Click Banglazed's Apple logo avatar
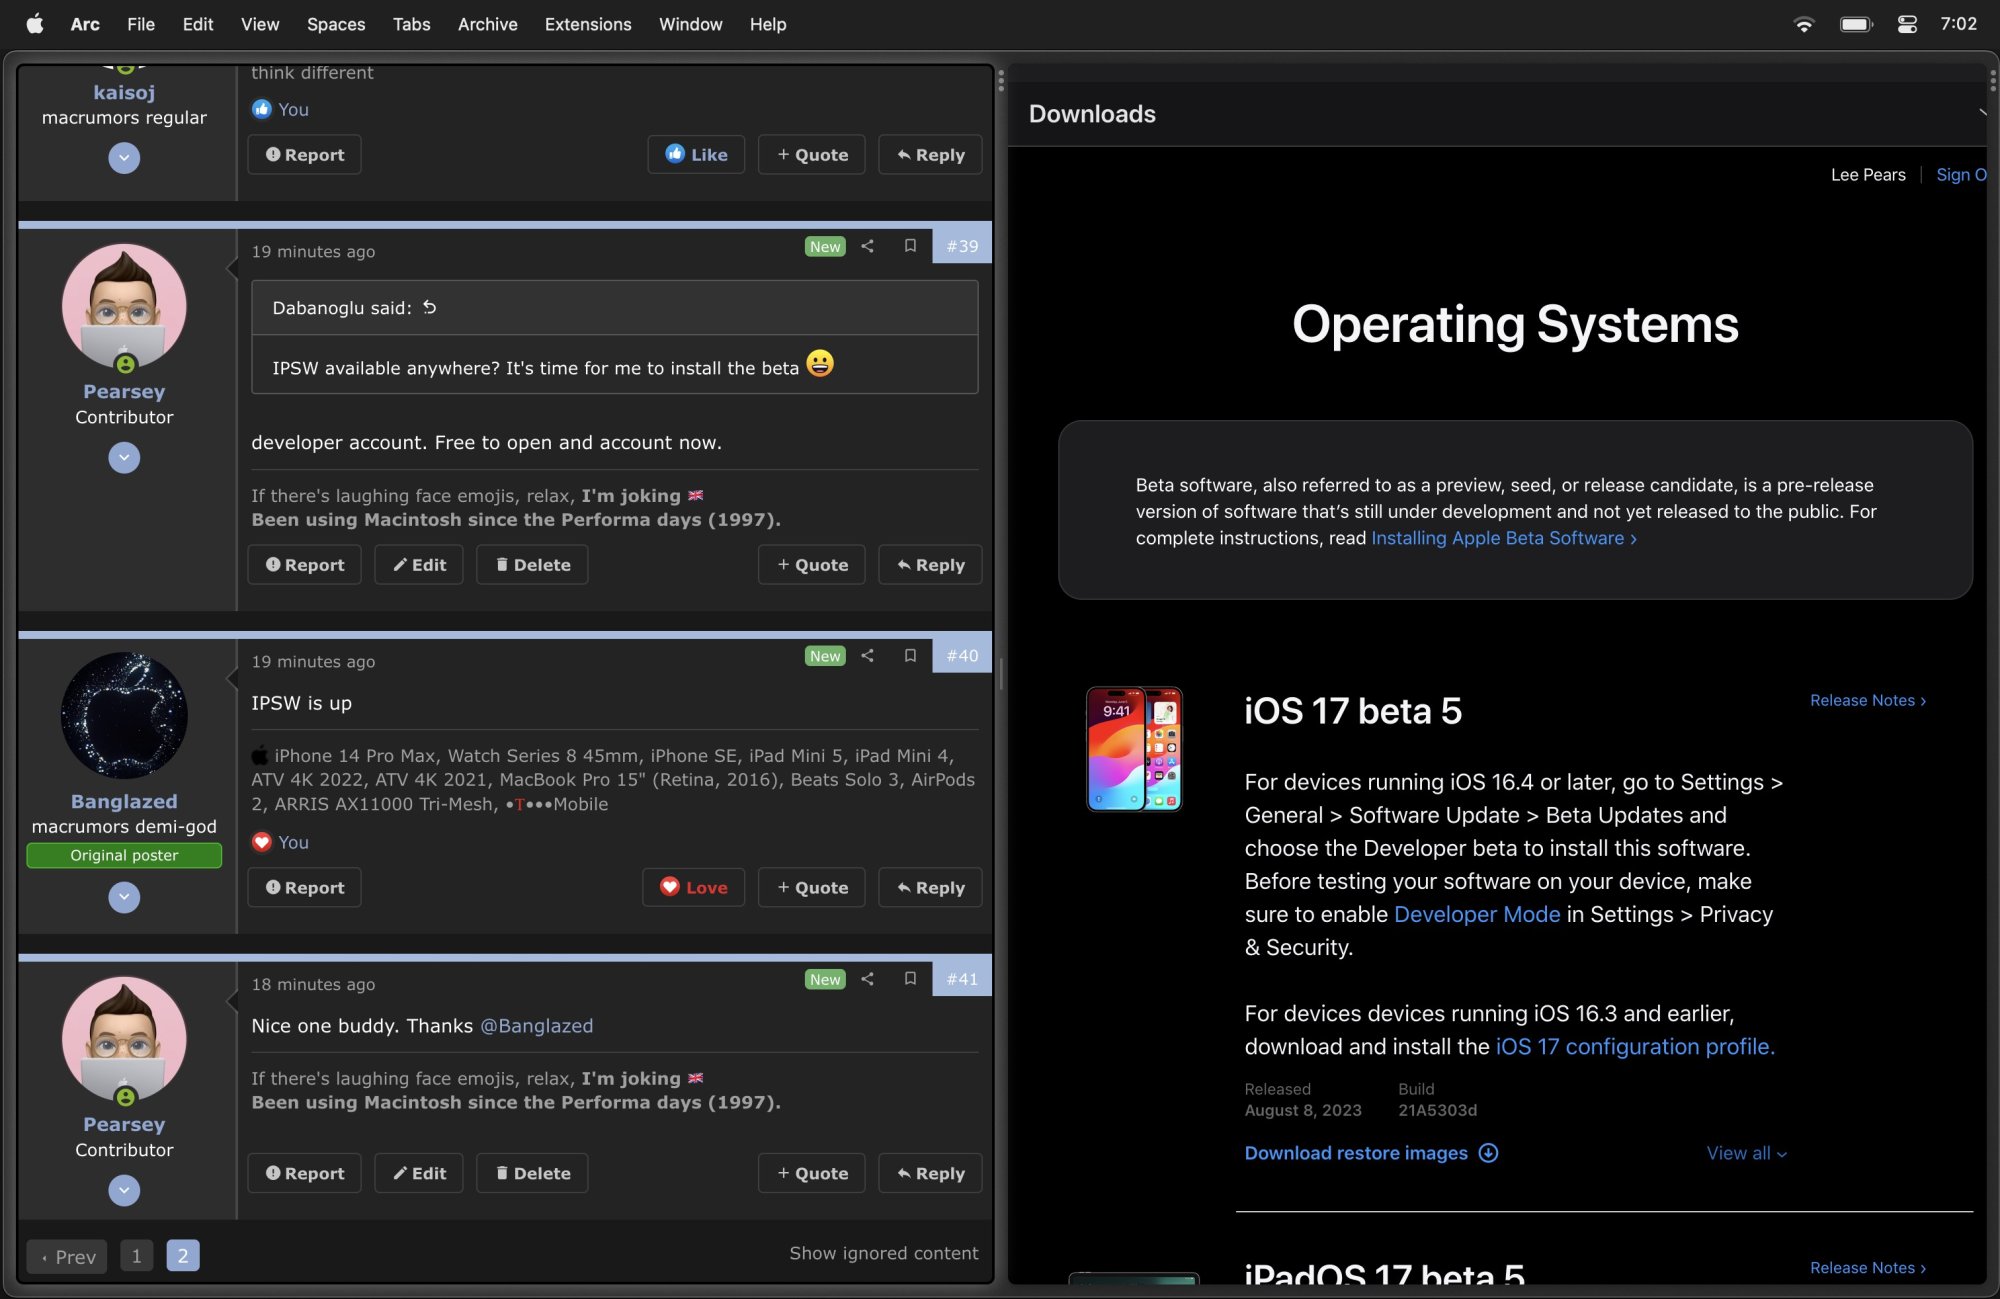Screen dimensions: 2000x1299 point(124,716)
